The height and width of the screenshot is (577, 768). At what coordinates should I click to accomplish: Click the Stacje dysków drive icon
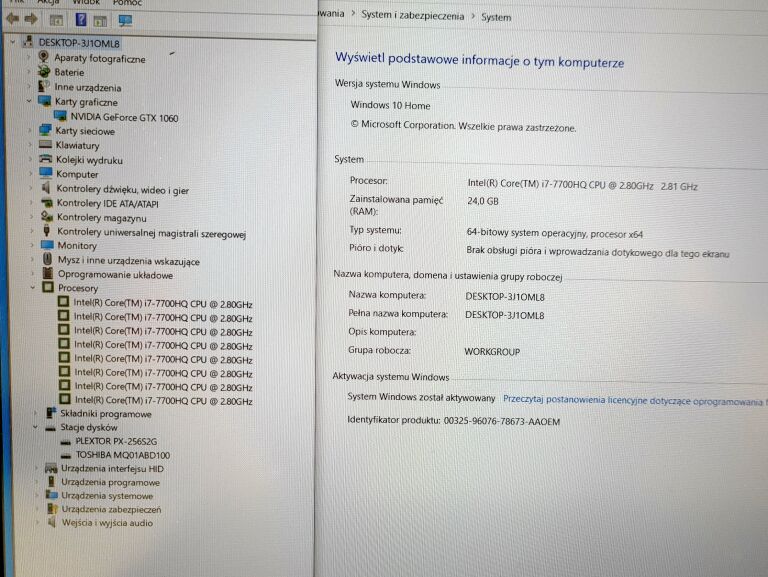tap(50, 428)
